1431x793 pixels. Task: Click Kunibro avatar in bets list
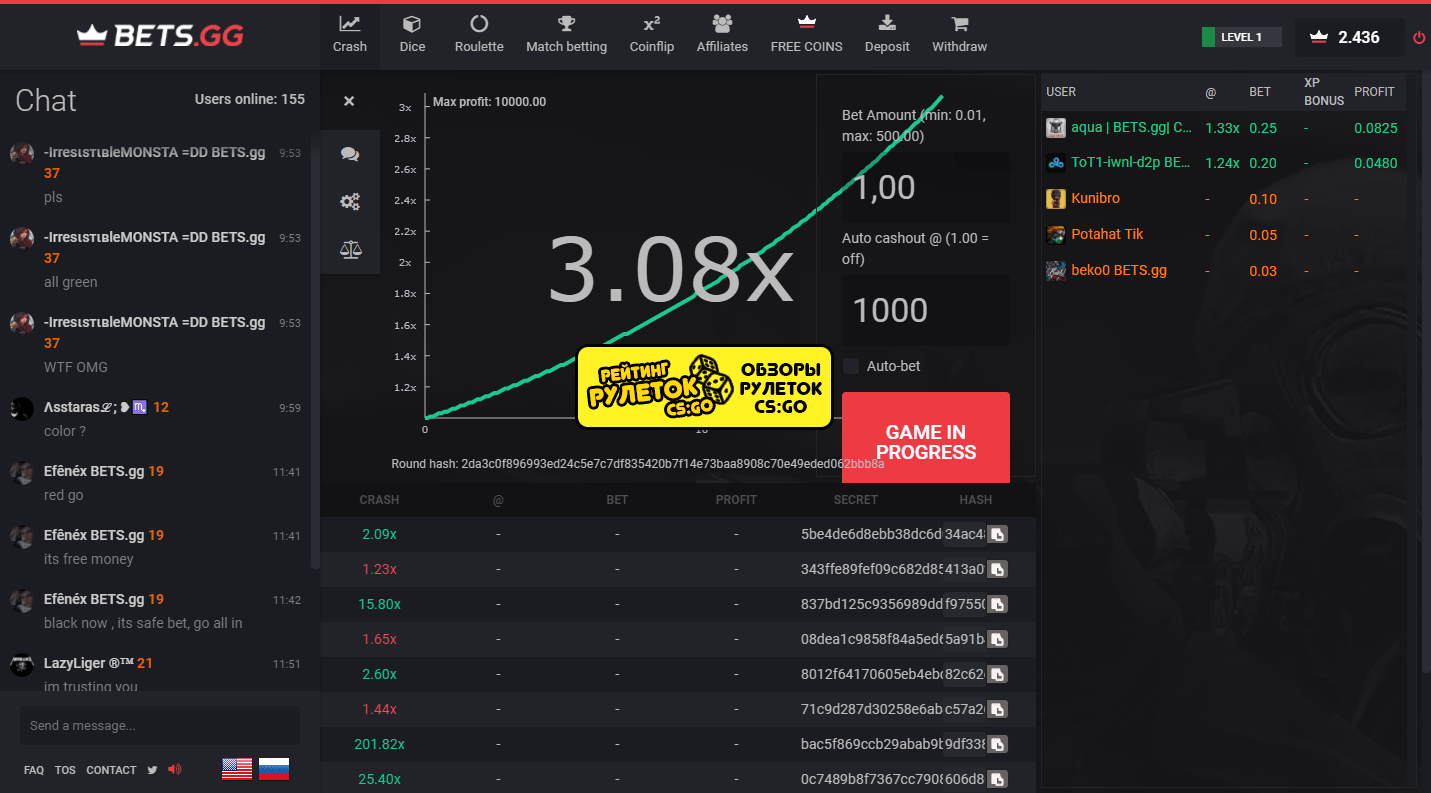[x=1056, y=199]
